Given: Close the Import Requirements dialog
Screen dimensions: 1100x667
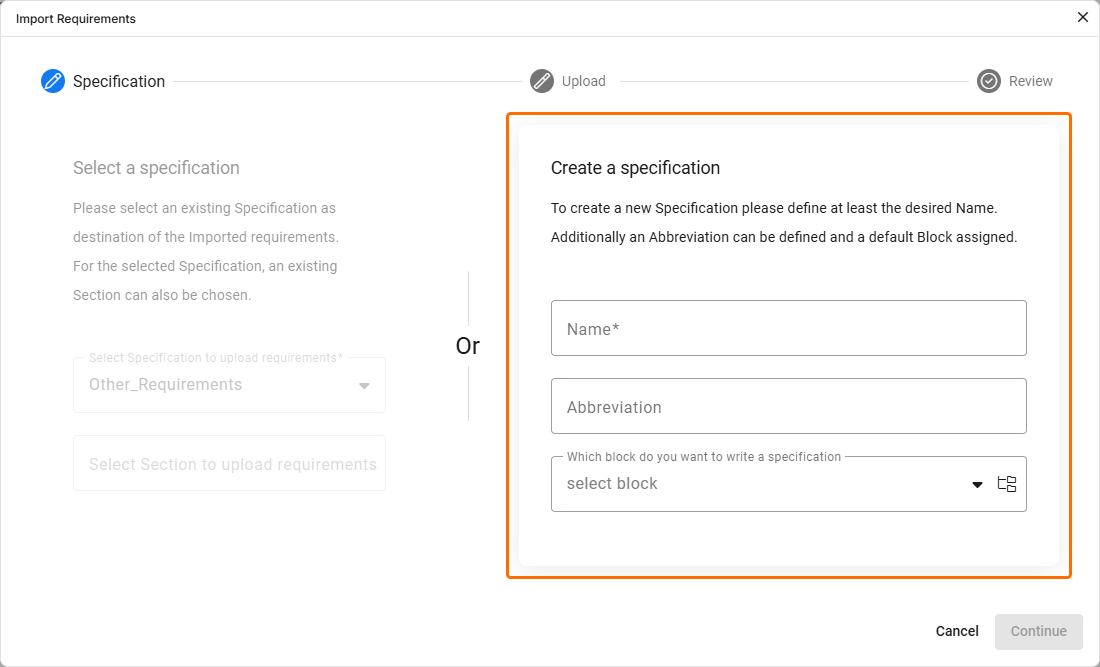Looking at the screenshot, I should pyautogui.click(x=1083, y=17).
